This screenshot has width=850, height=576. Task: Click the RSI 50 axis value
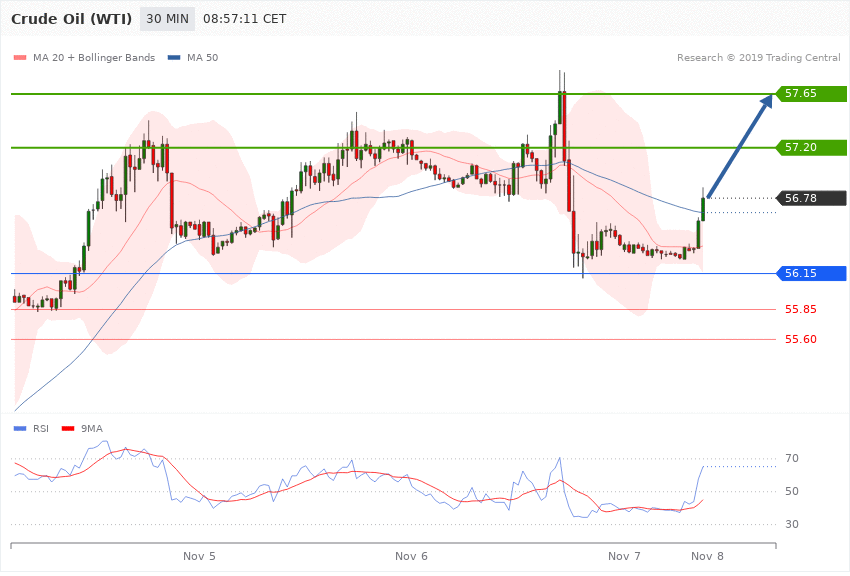792,491
